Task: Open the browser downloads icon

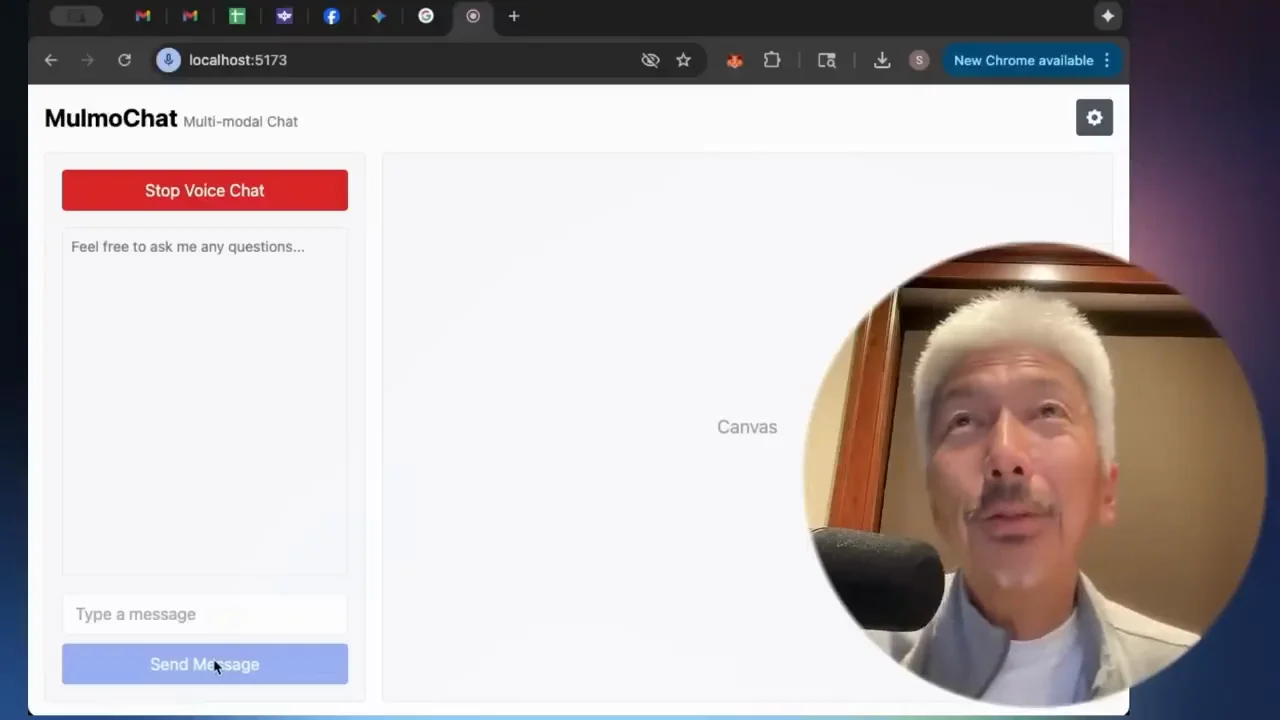Action: click(x=882, y=60)
